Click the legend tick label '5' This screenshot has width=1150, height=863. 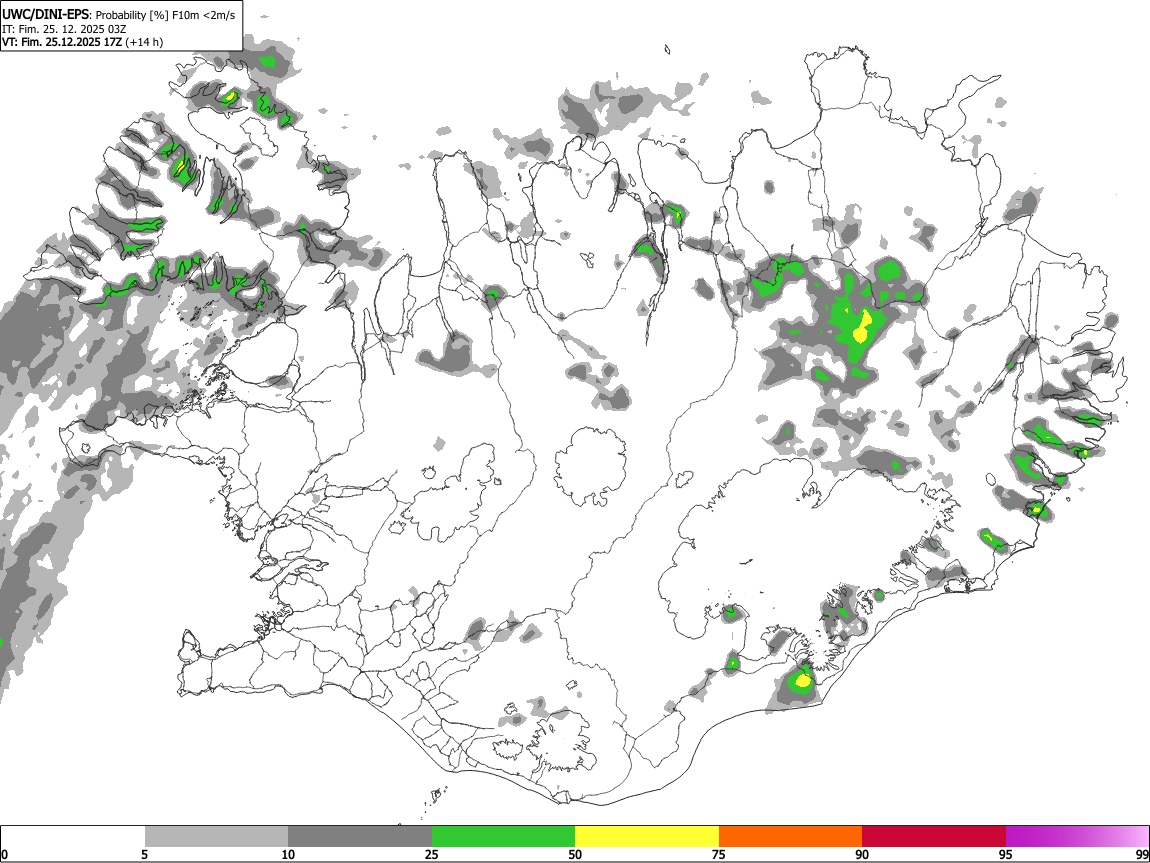(144, 854)
